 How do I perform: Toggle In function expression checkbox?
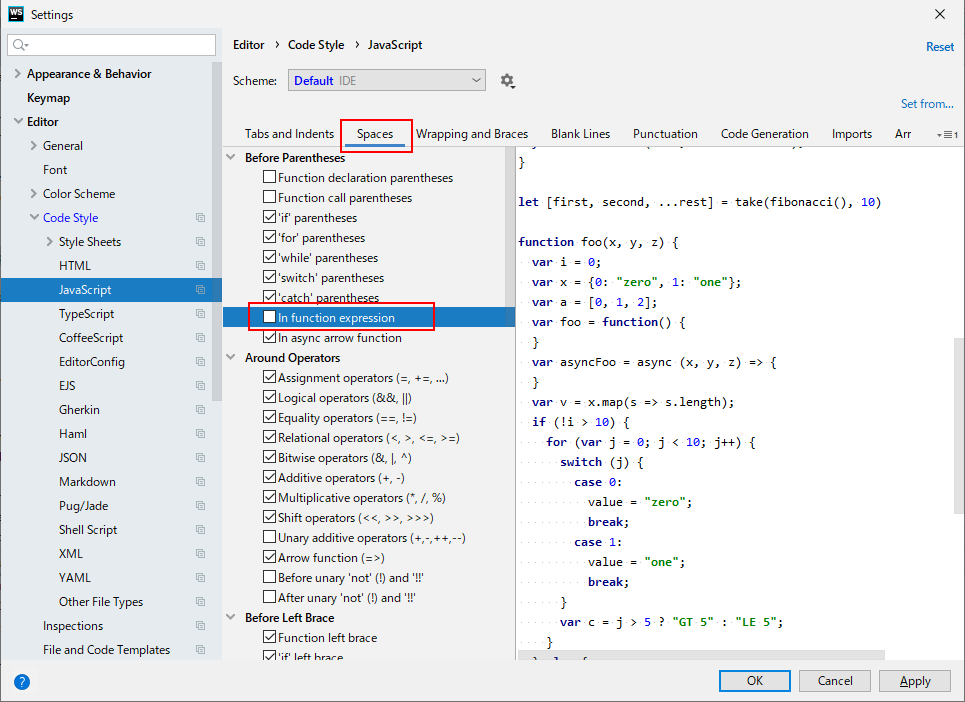tap(269, 317)
